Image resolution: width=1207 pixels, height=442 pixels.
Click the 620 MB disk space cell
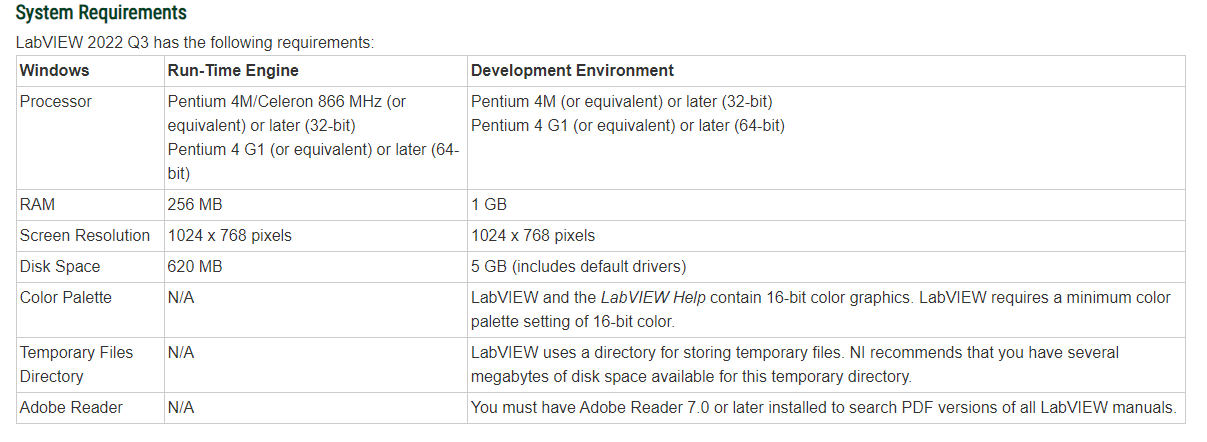[195, 267]
